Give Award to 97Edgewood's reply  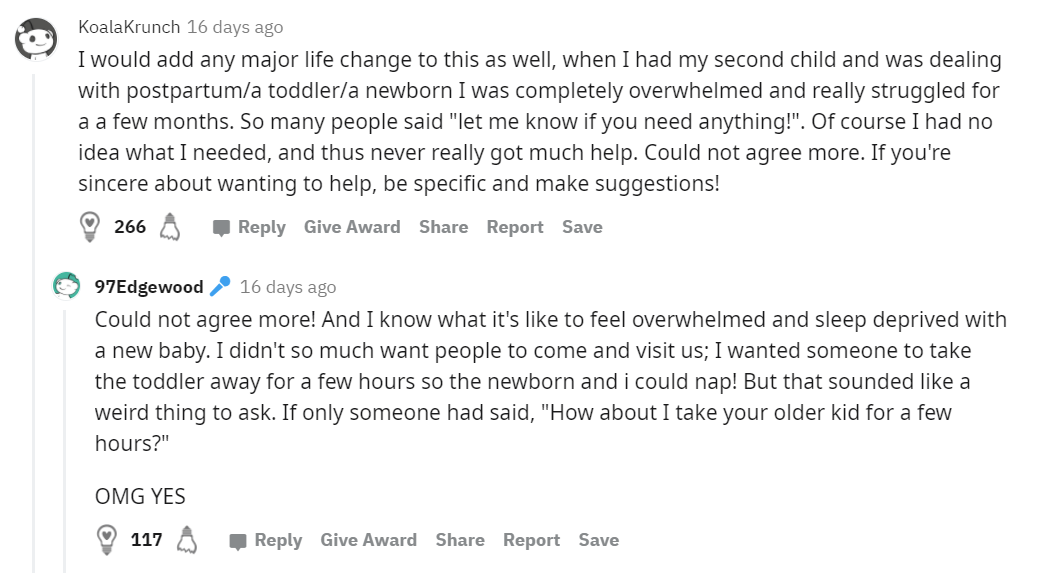click(369, 540)
